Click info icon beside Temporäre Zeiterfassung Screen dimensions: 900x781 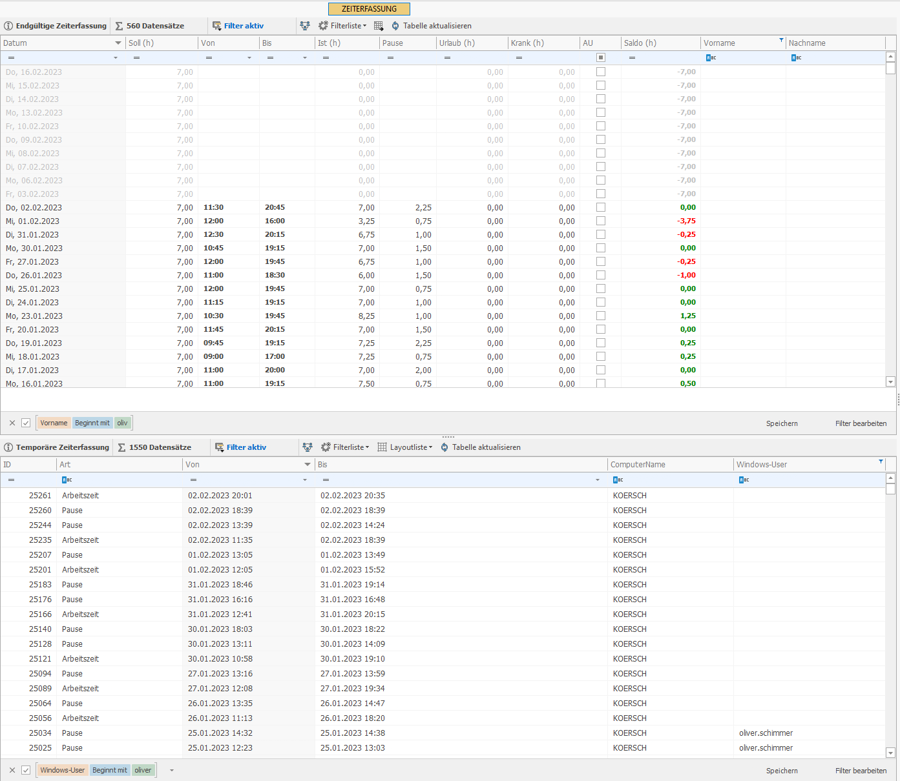click(9, 447)
